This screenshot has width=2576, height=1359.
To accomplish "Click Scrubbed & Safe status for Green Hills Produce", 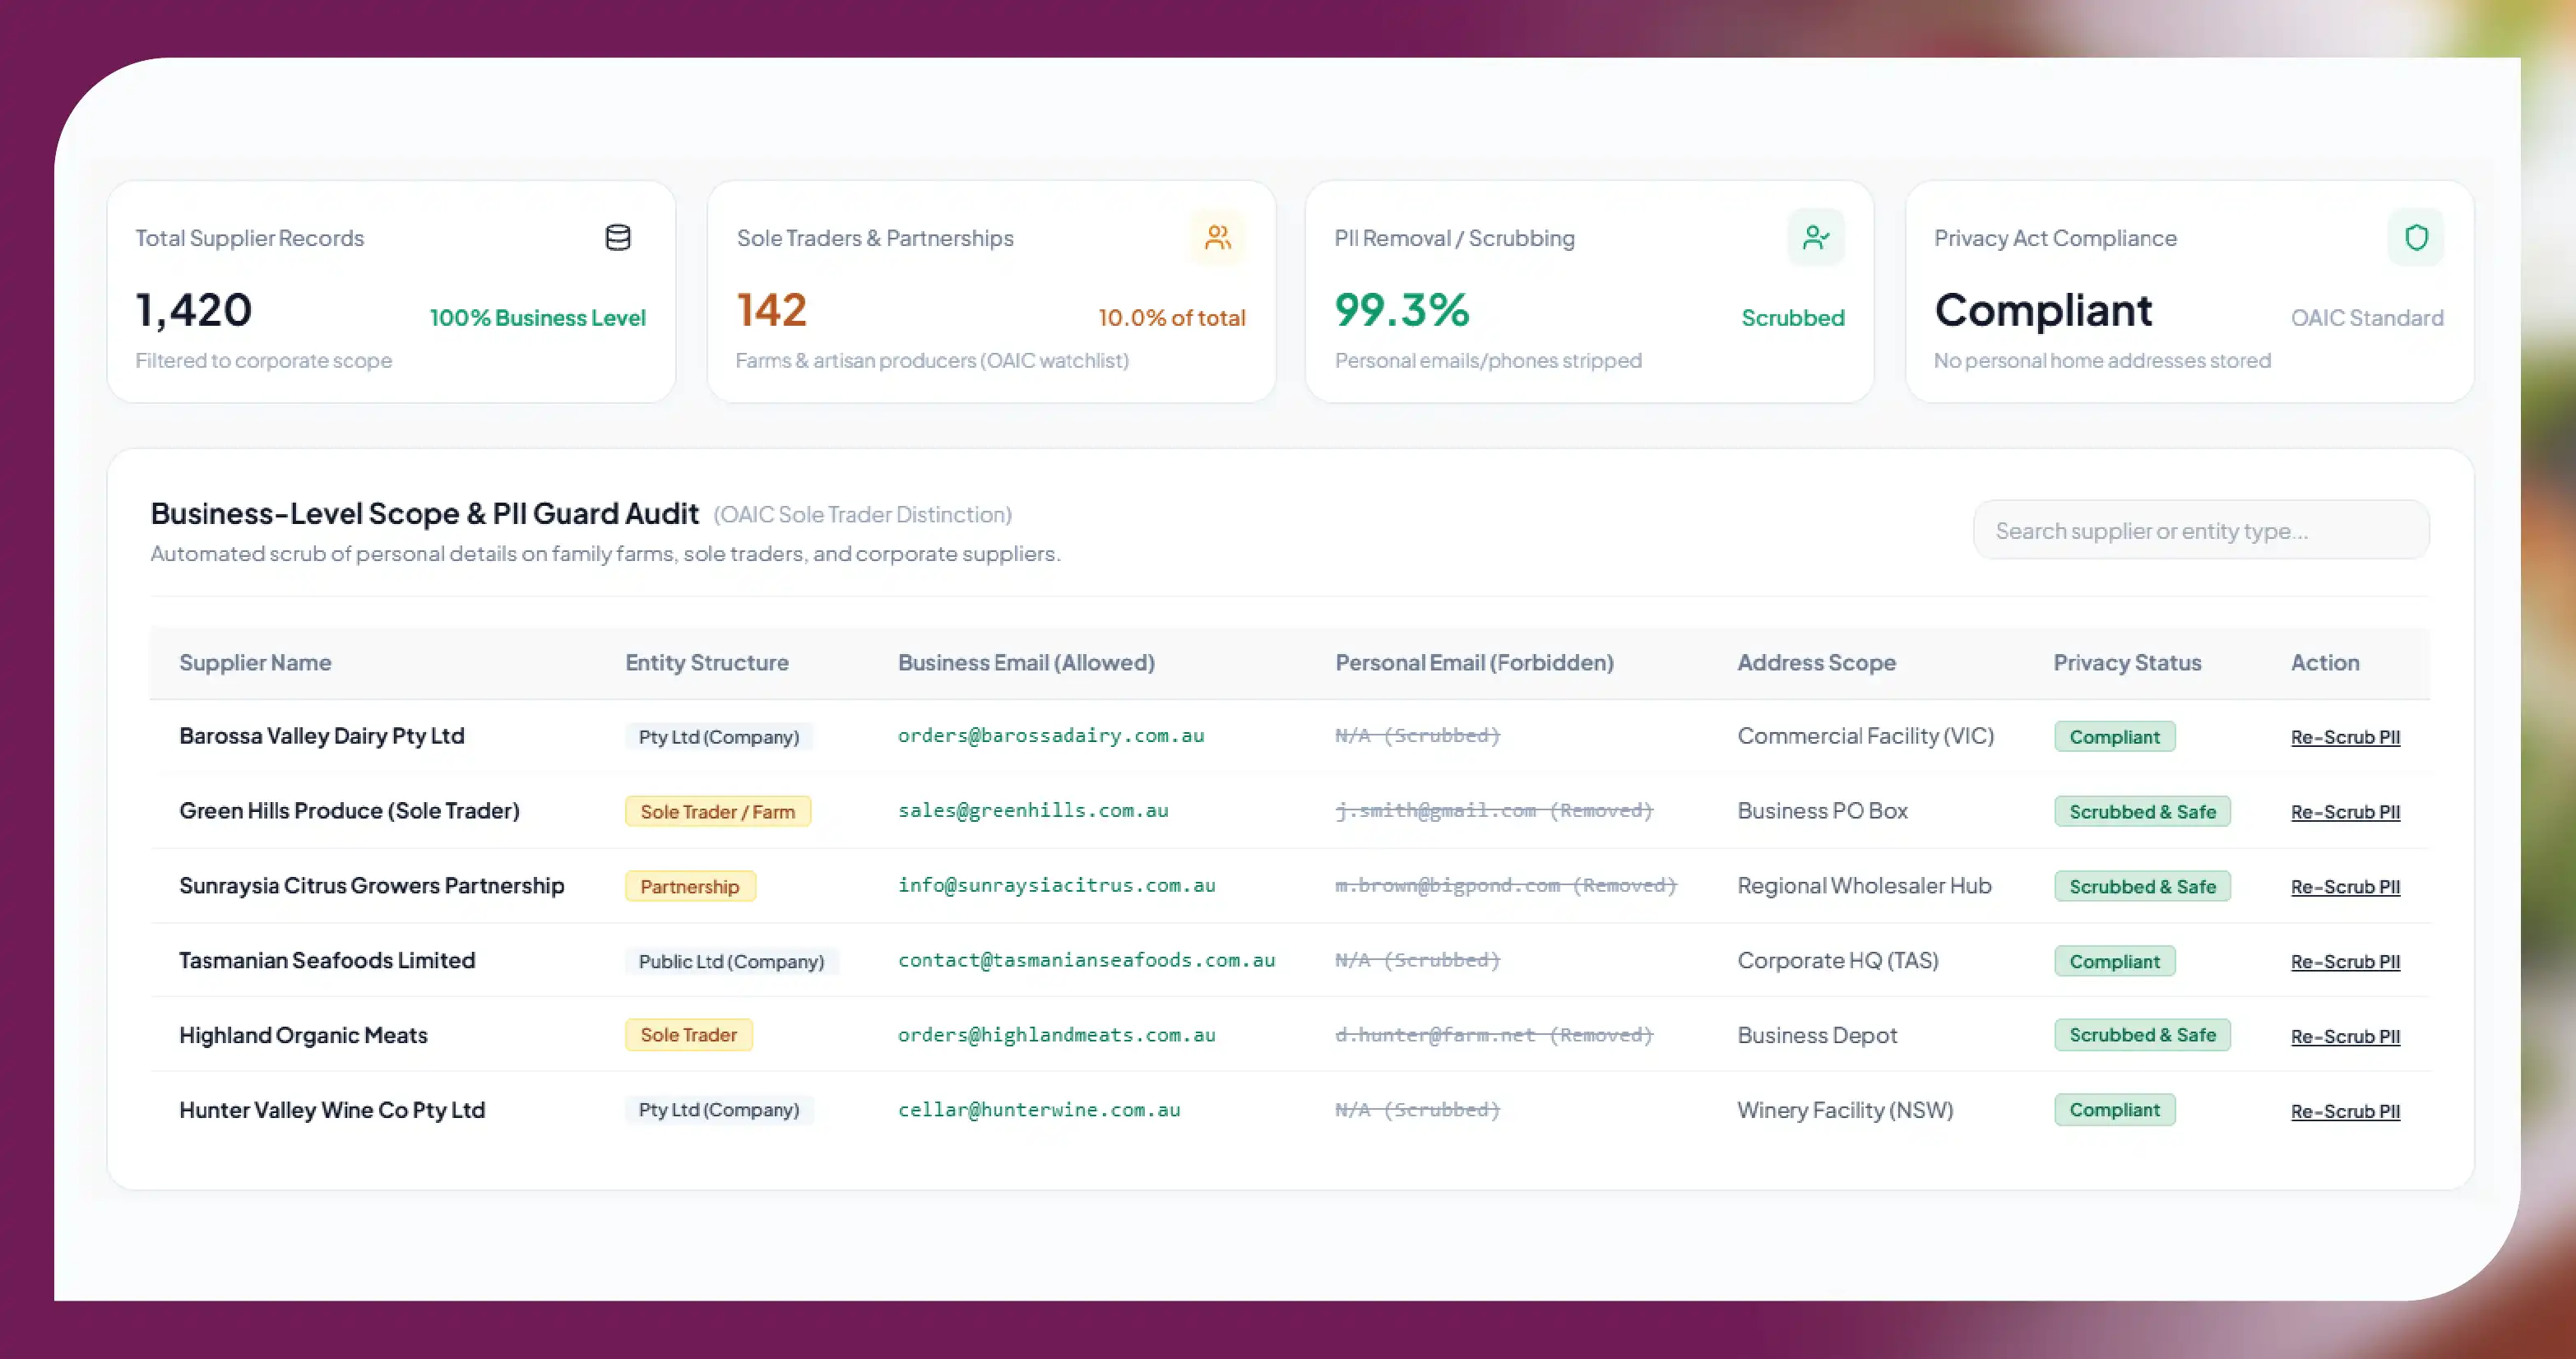I will [x=2142, y=812].
